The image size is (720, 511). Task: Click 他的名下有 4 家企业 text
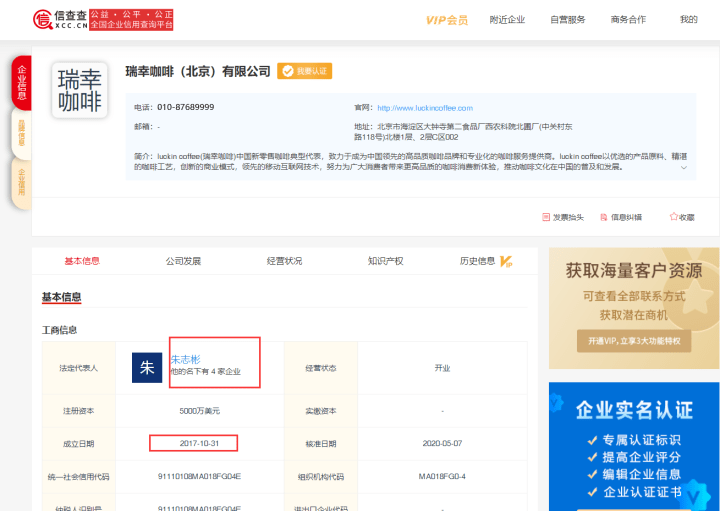(206, 371)
